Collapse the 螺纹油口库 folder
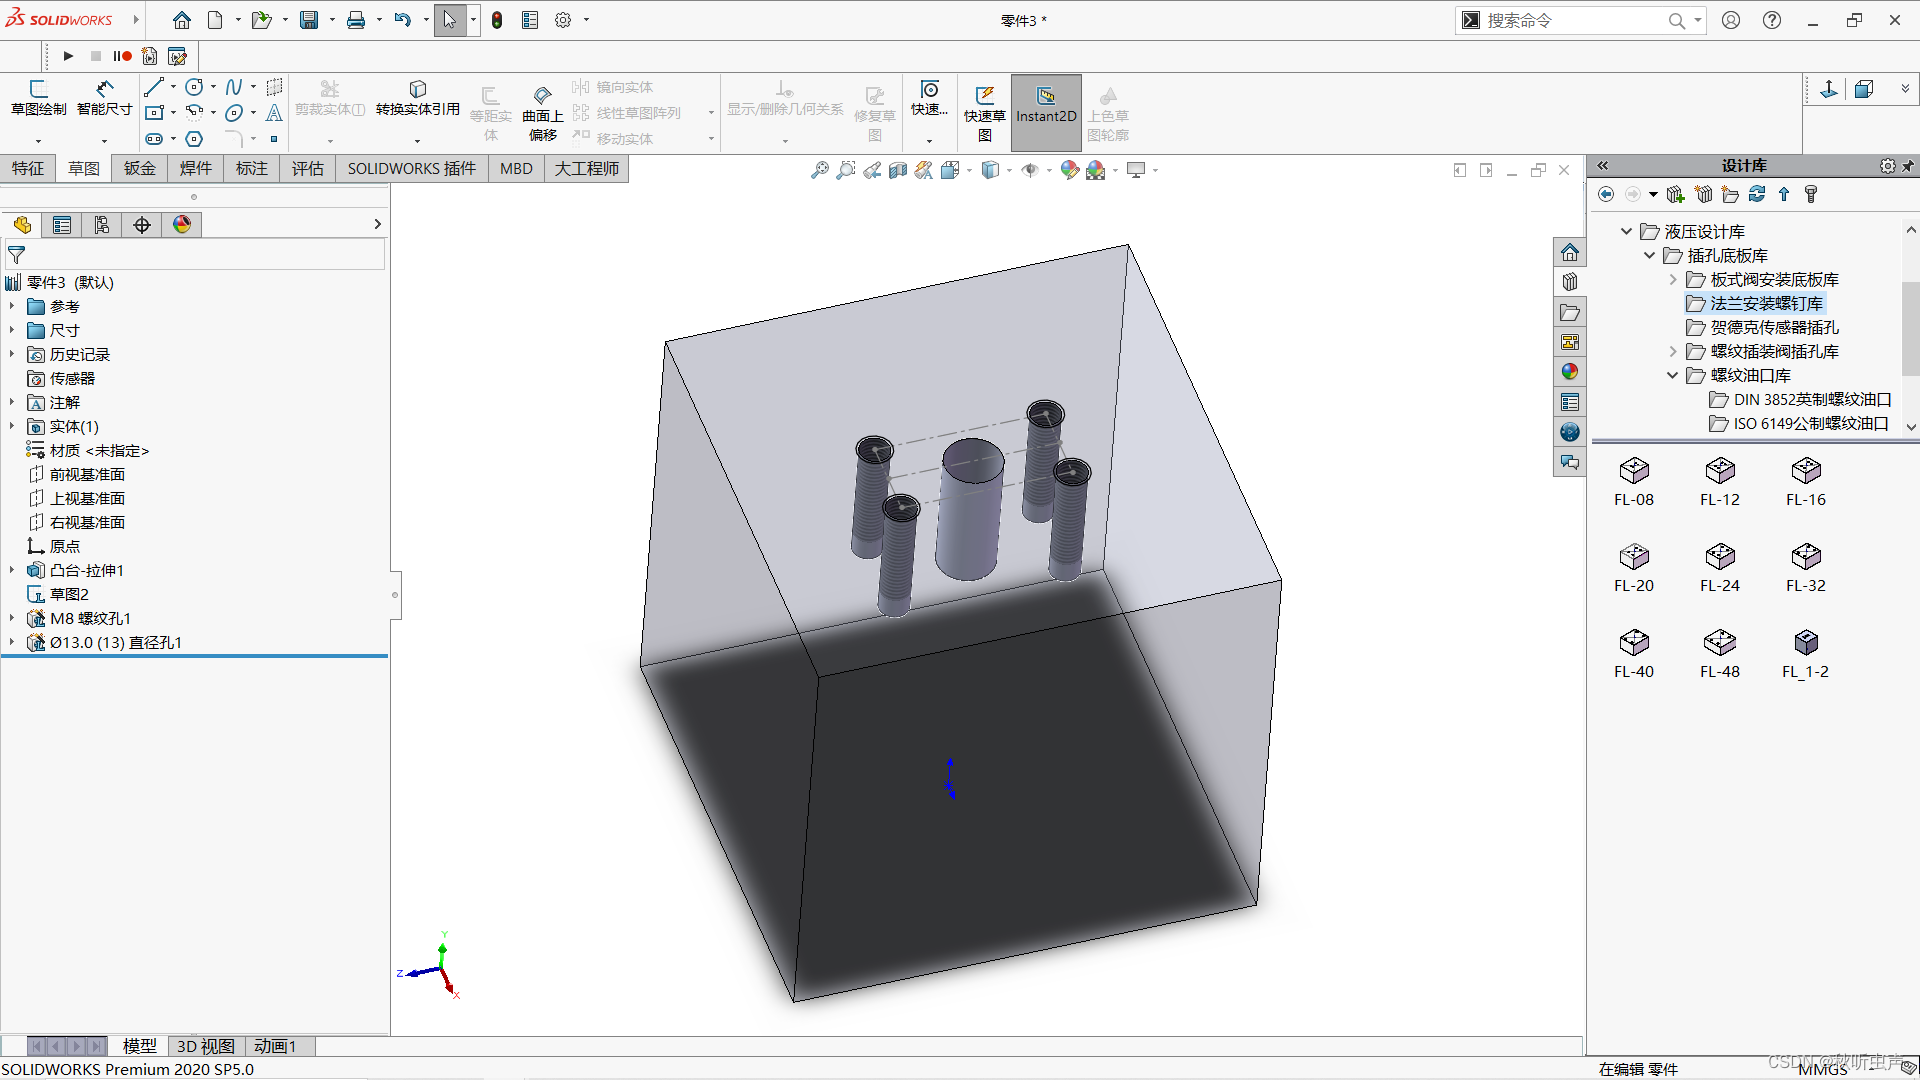 point(1673,375)
